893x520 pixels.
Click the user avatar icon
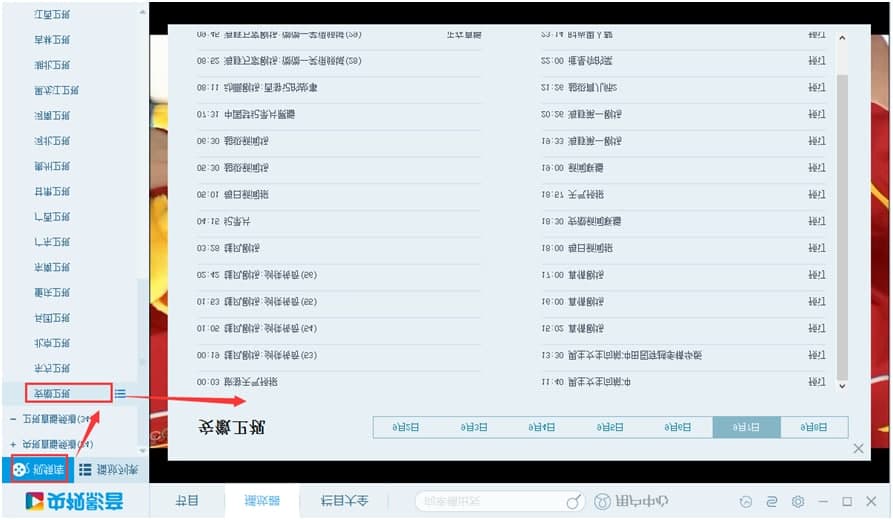pos(604,501)
